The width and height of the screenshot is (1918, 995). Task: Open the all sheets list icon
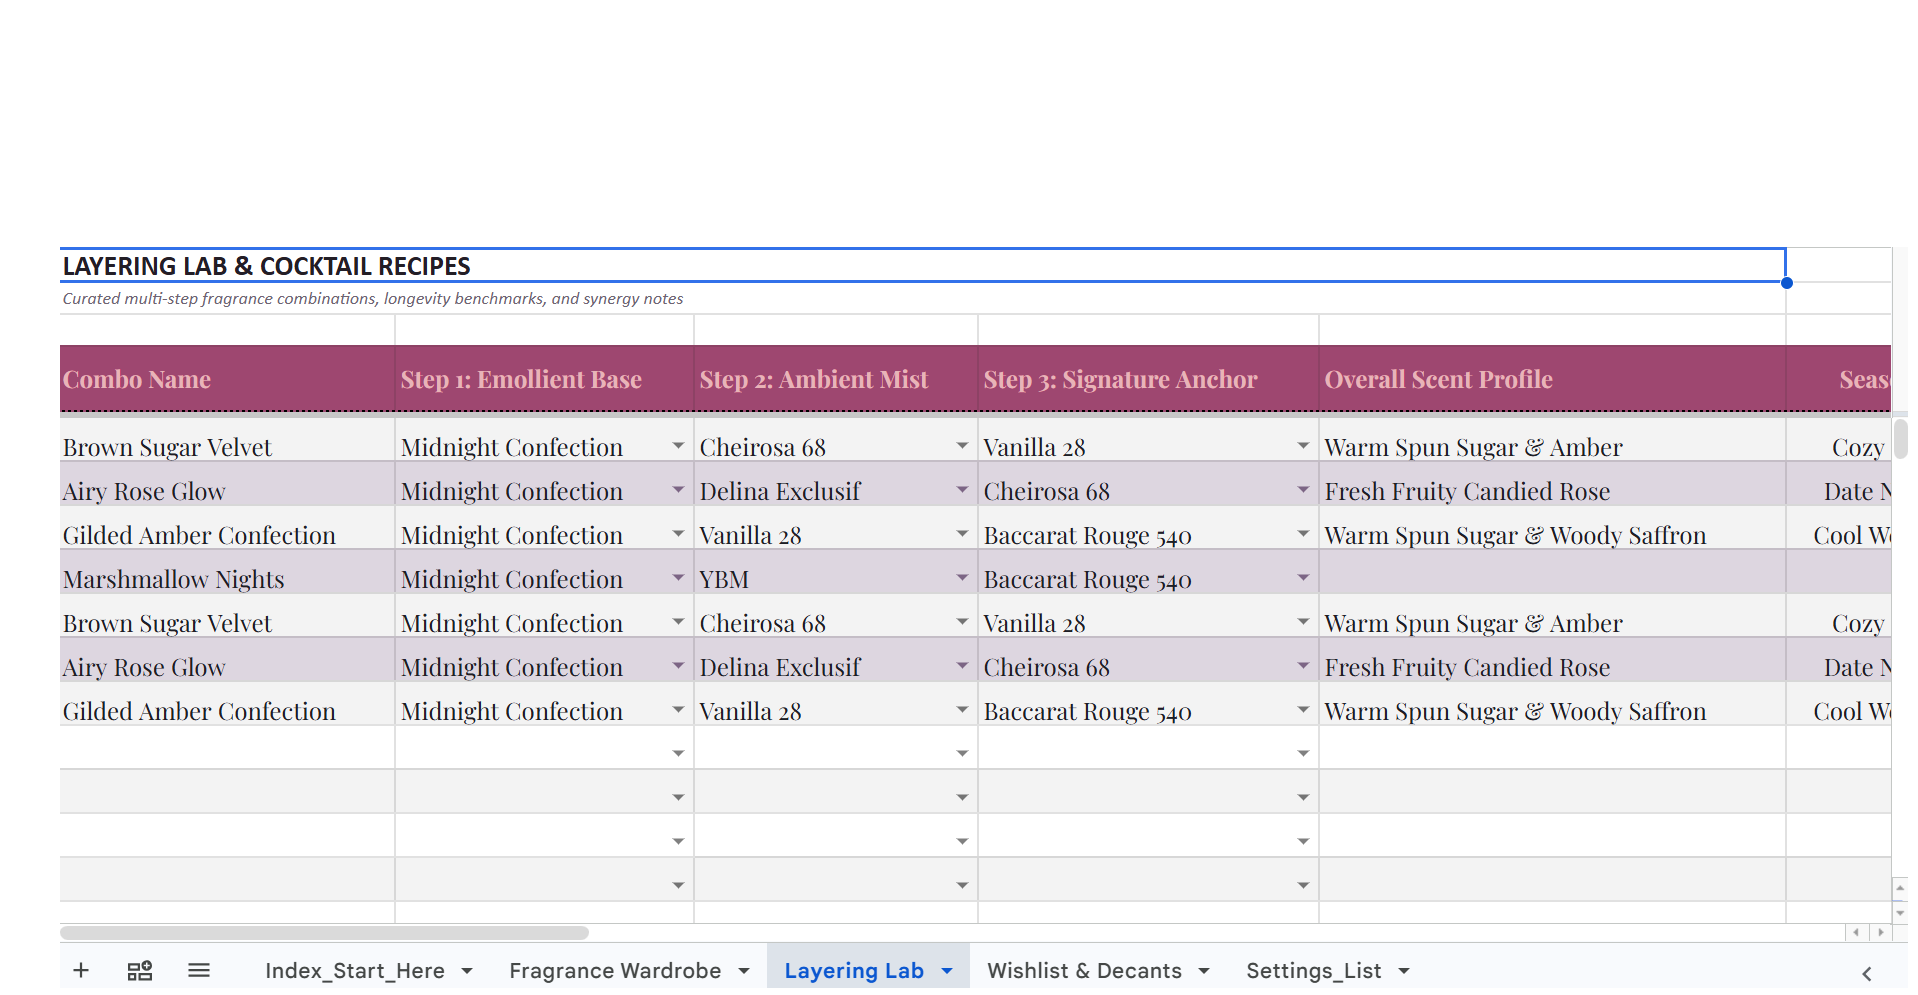[199, 970]
